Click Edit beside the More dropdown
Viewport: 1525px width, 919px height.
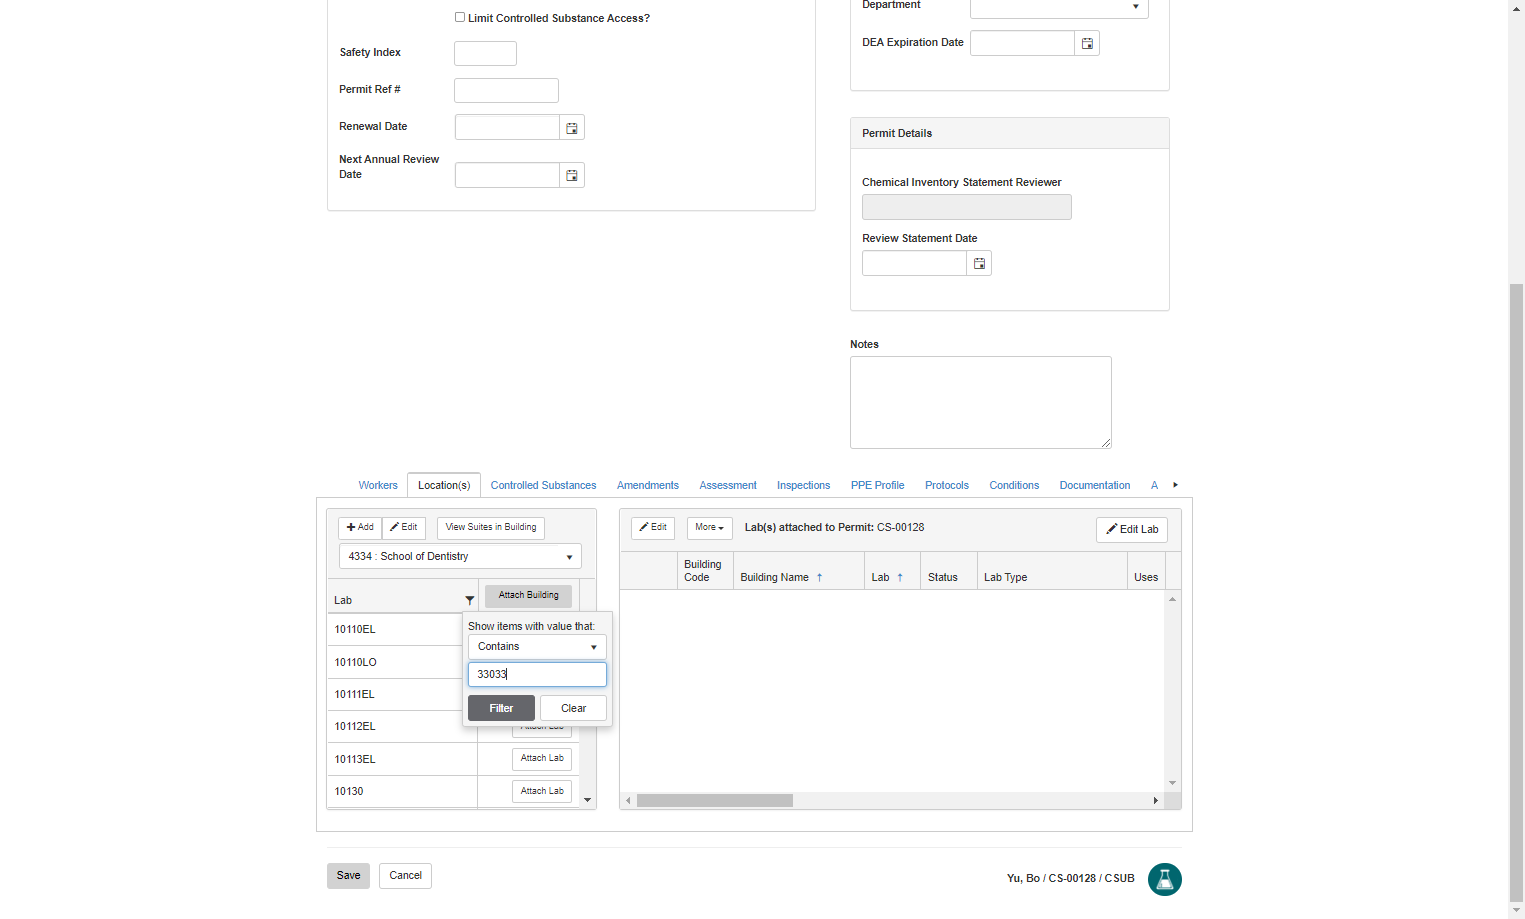(x=653, y=528)
